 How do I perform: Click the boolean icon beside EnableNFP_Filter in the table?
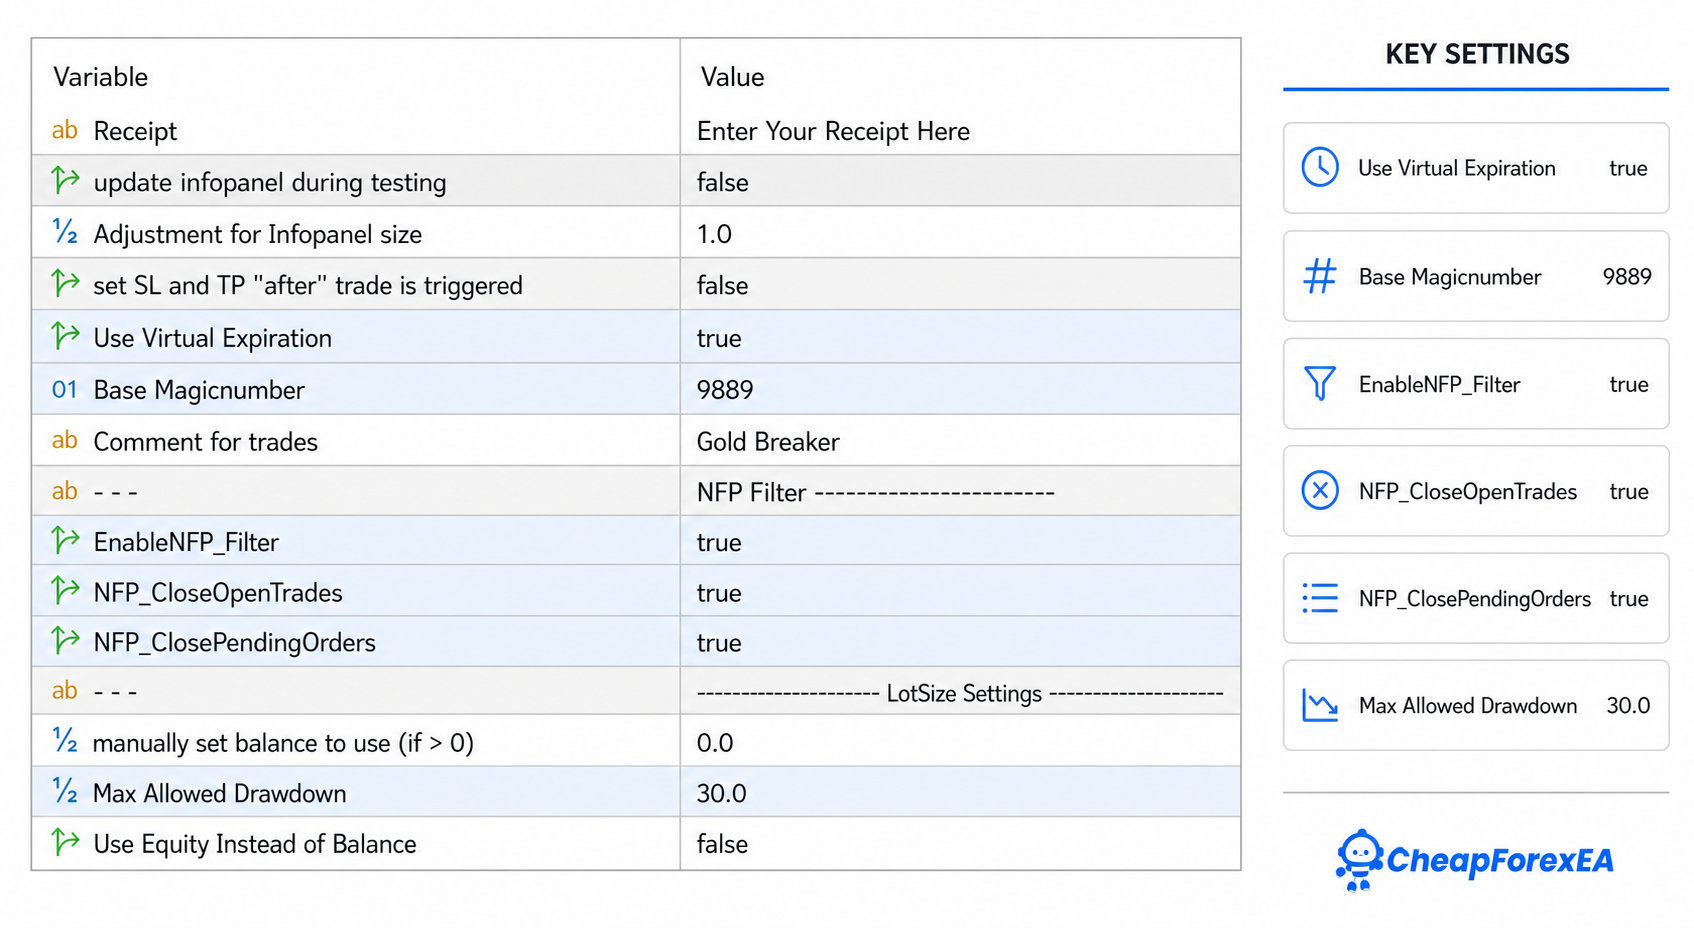coord(66,540)
